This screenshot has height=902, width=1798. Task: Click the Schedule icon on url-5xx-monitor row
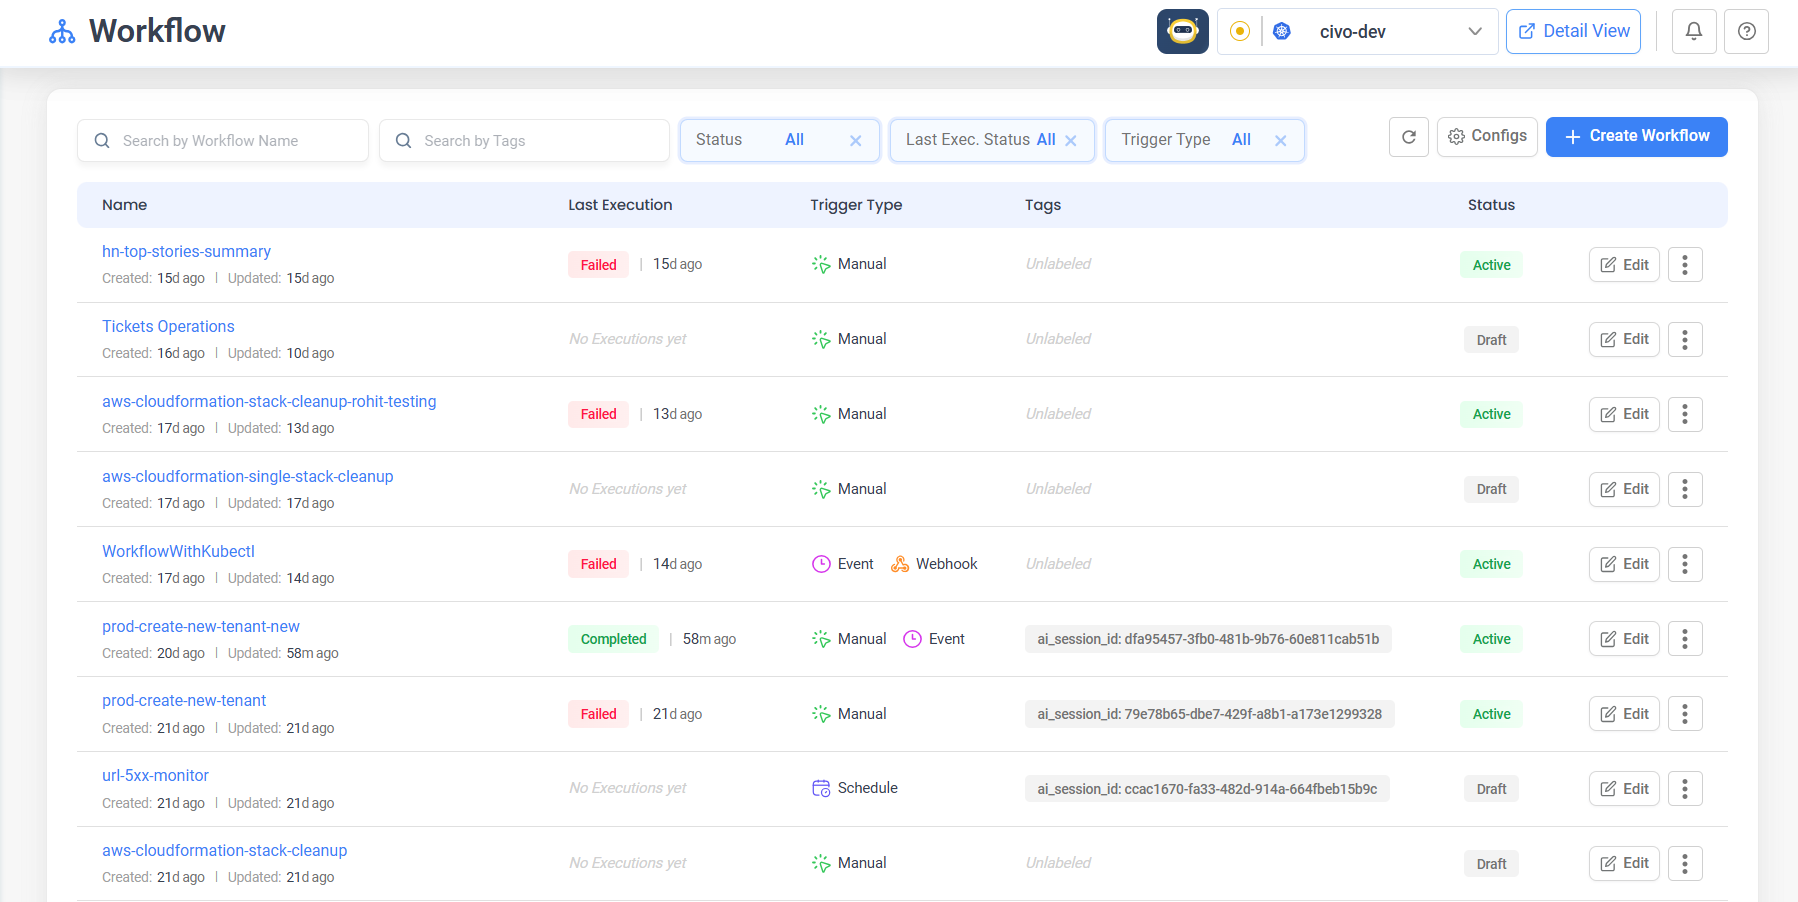(x=821, y=788)
